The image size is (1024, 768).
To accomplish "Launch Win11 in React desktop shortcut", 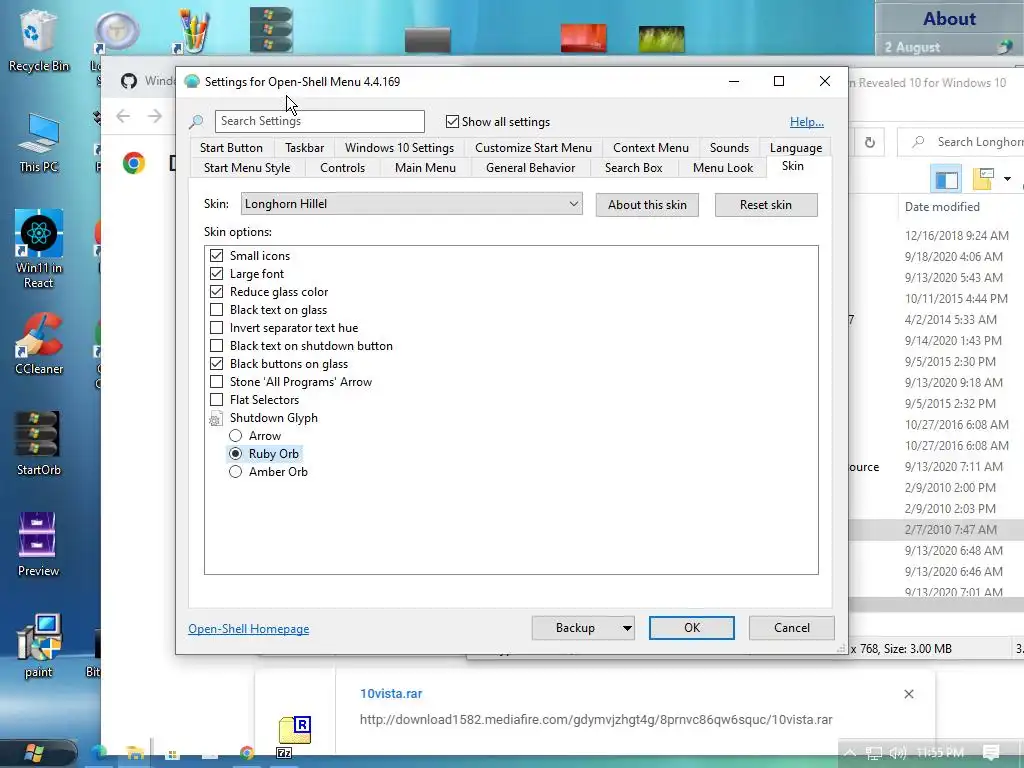I will [x=39, y=248].
